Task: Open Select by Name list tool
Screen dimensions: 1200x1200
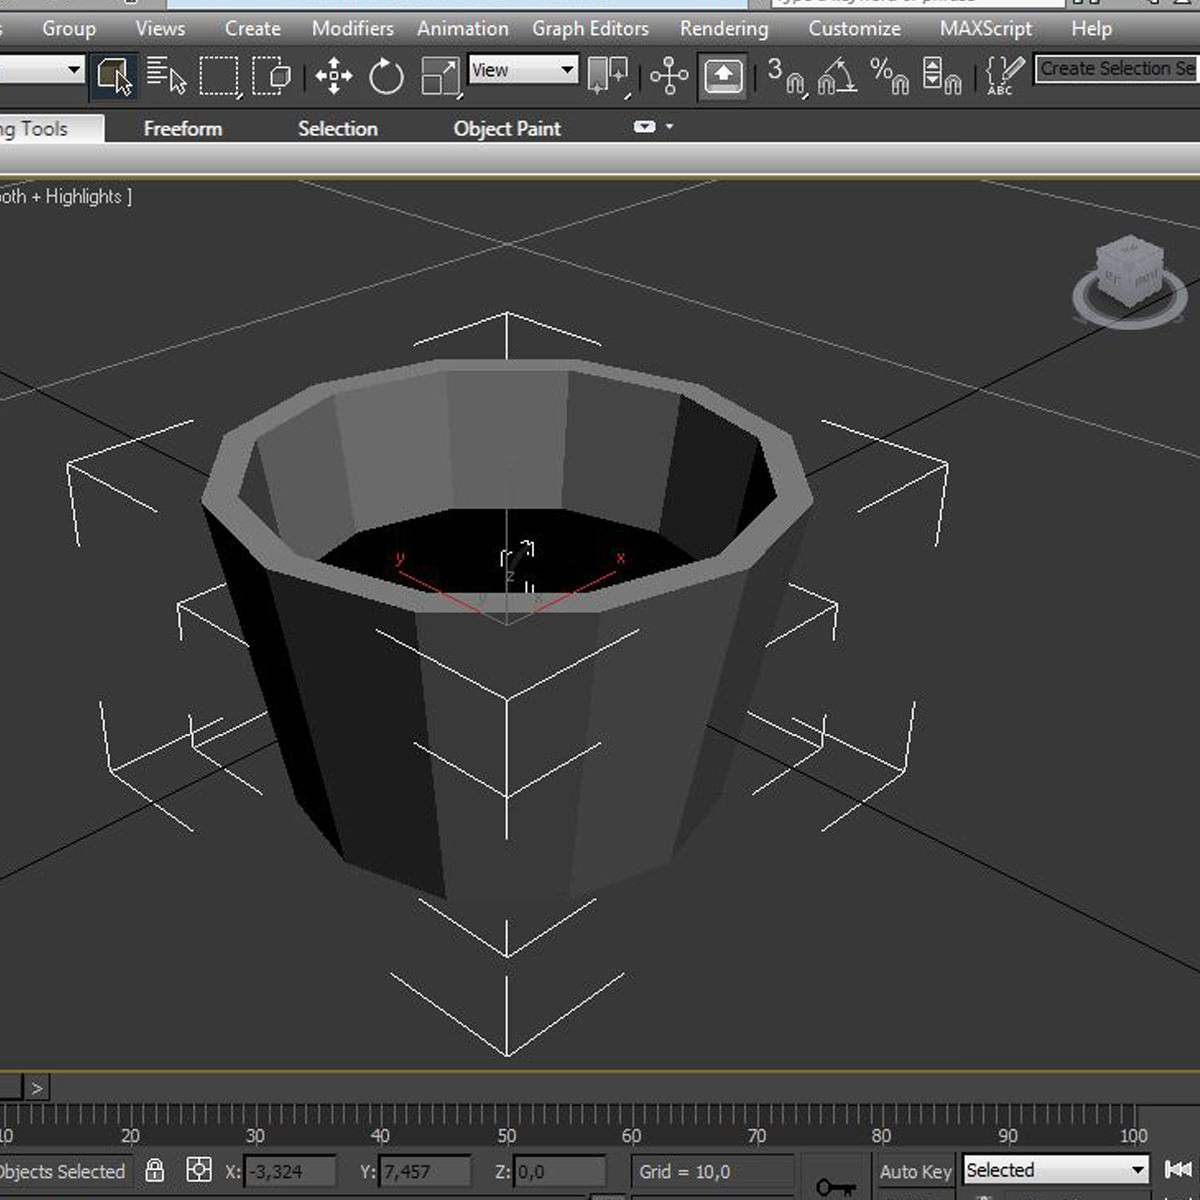Action: [166, 76]
